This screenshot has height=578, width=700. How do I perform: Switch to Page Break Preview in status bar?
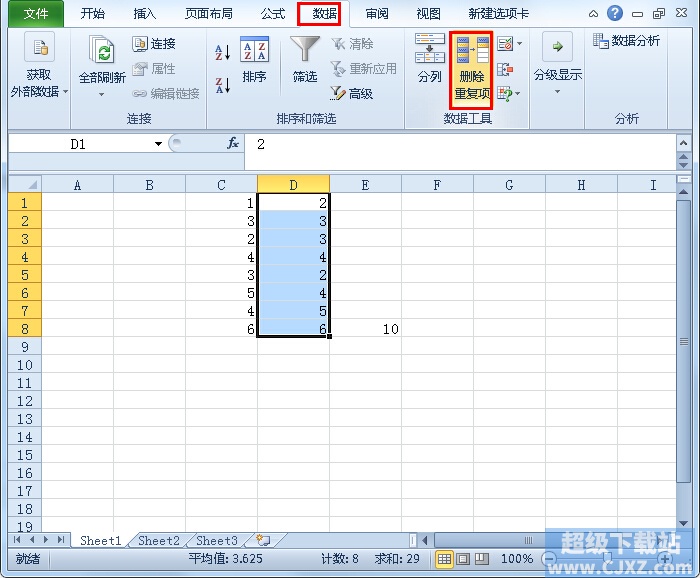click(x=481, y=559)
